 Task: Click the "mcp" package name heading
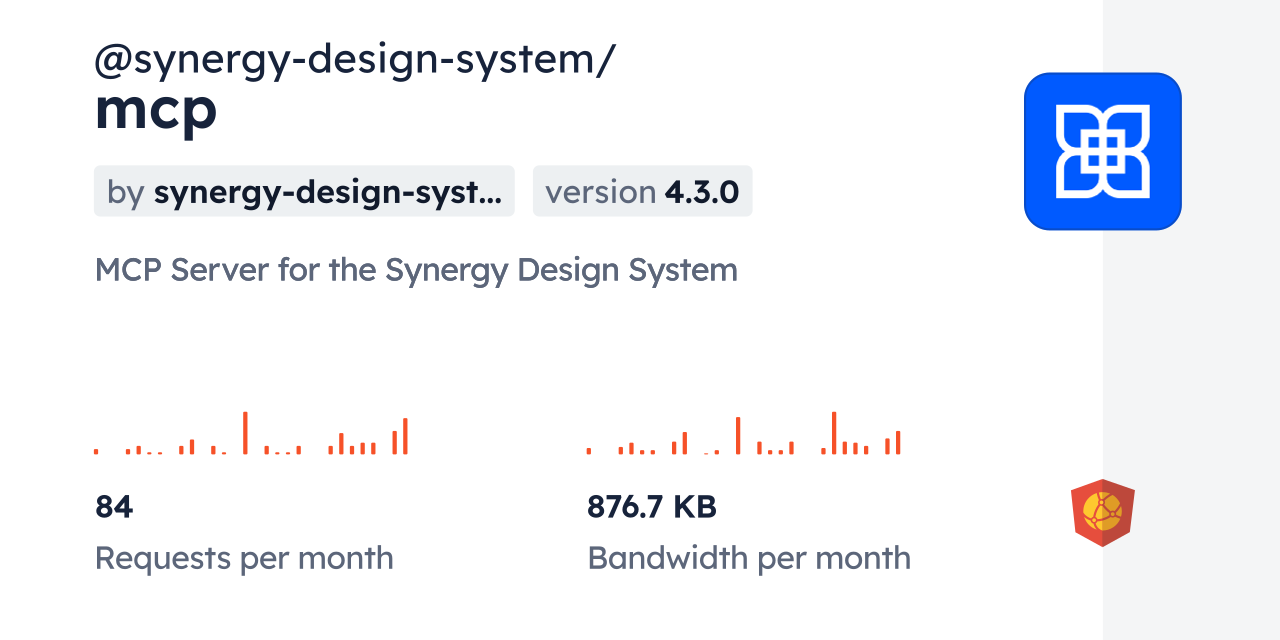pos(156,112)
